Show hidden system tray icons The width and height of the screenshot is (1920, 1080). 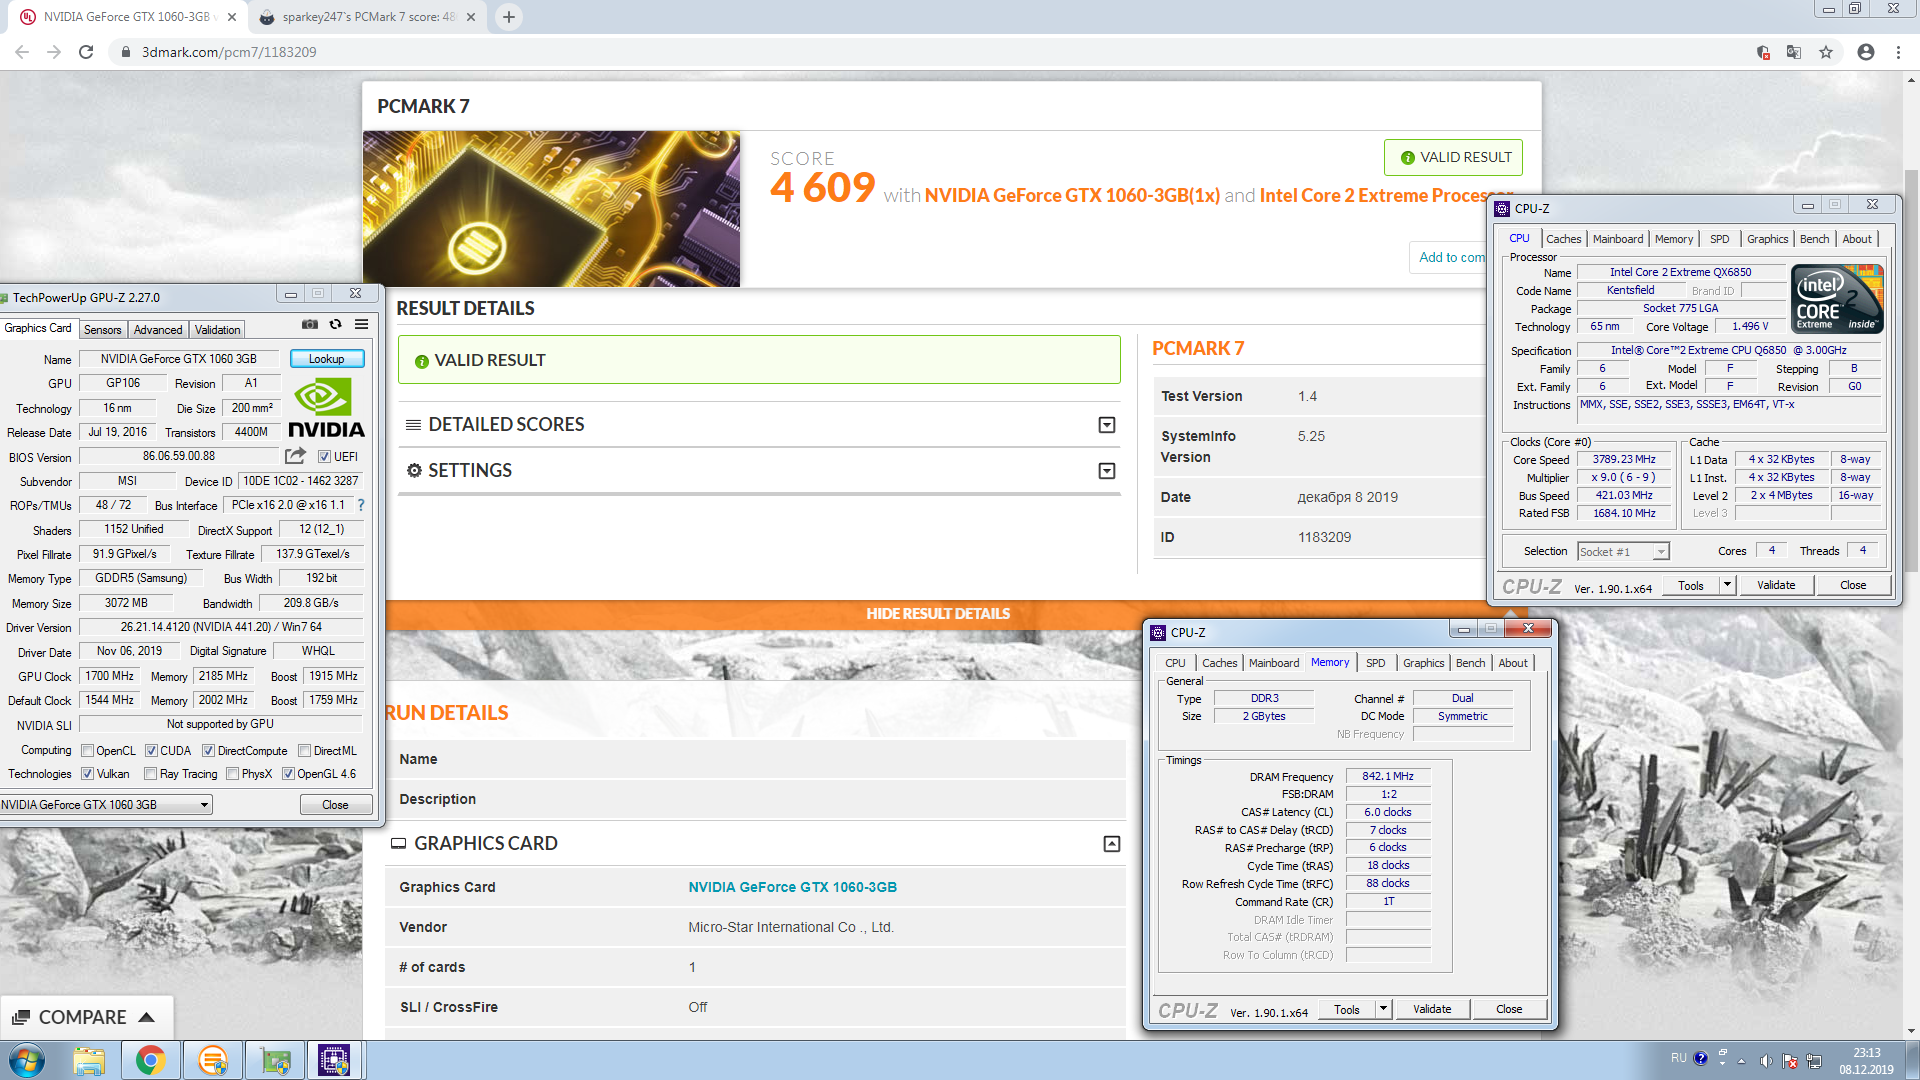[x=1741, y=1061]
